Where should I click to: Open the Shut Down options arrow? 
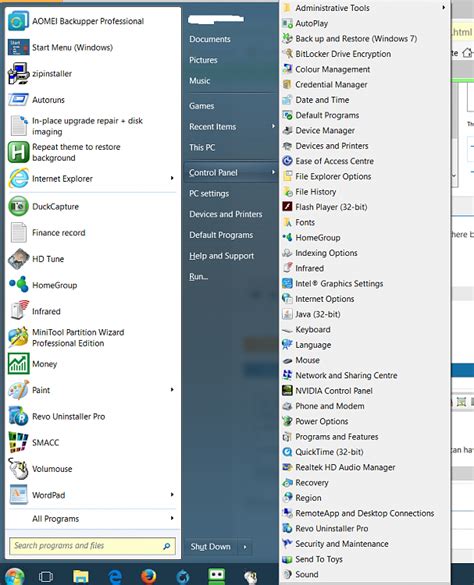click(x=245, y=547)
